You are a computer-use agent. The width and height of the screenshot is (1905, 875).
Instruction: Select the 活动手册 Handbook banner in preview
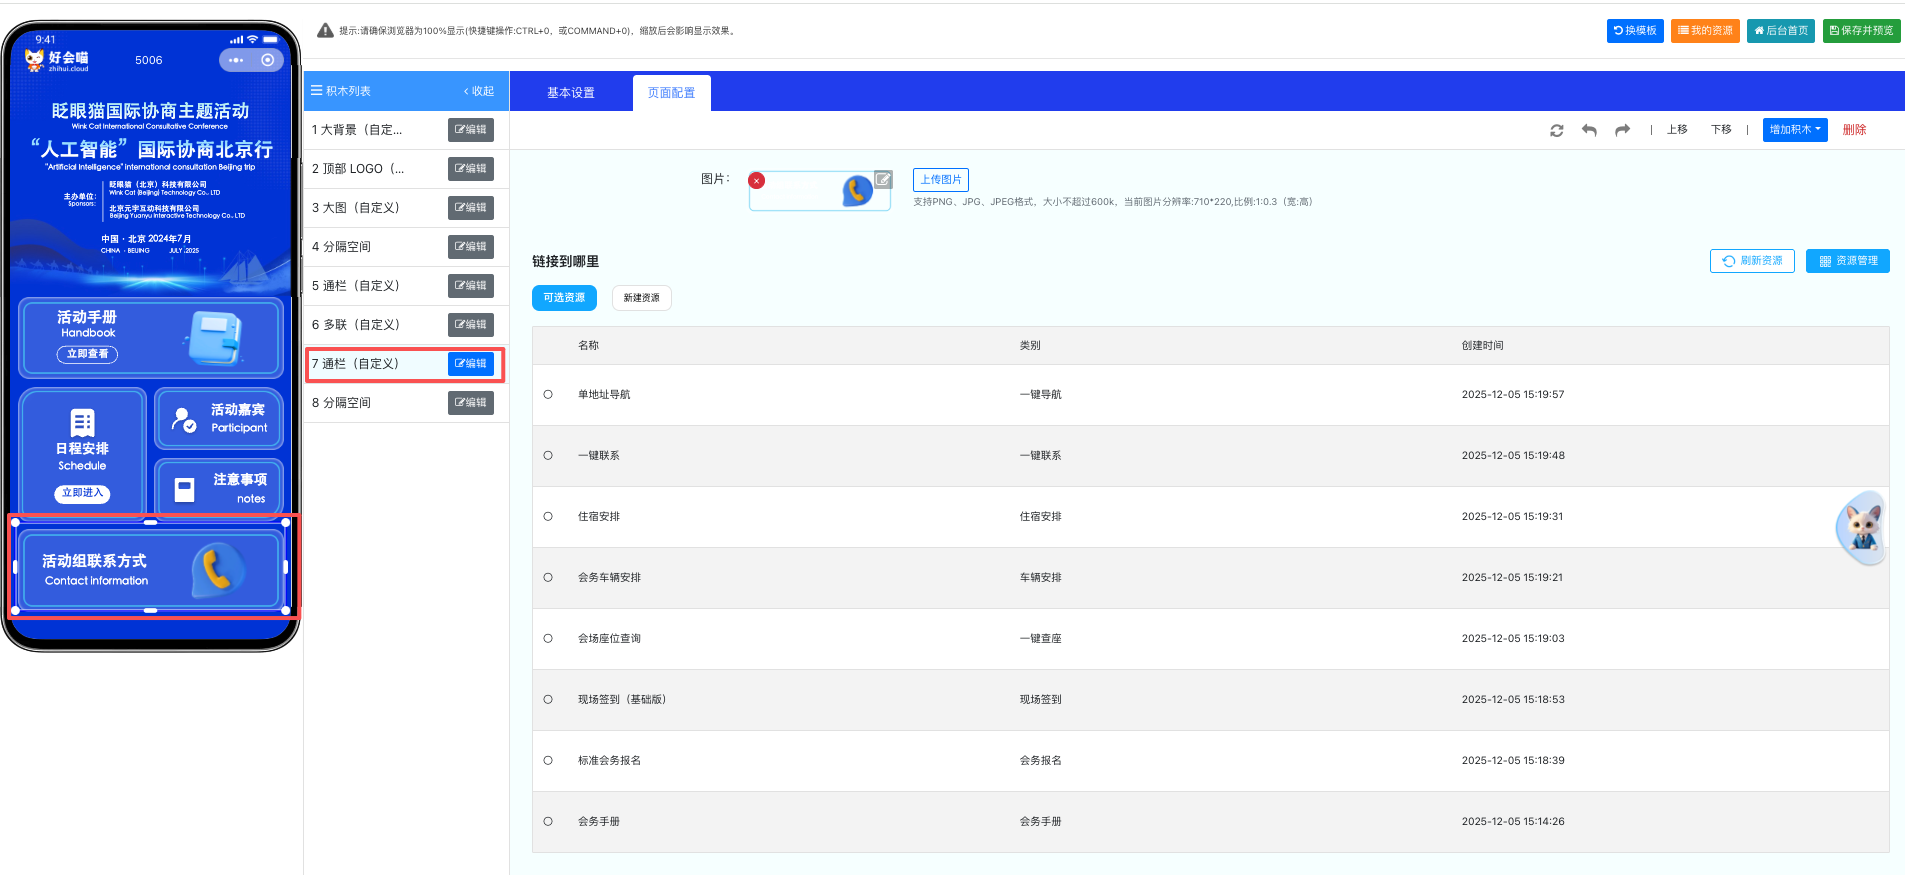pyautogui.click(x=150, y=338)
